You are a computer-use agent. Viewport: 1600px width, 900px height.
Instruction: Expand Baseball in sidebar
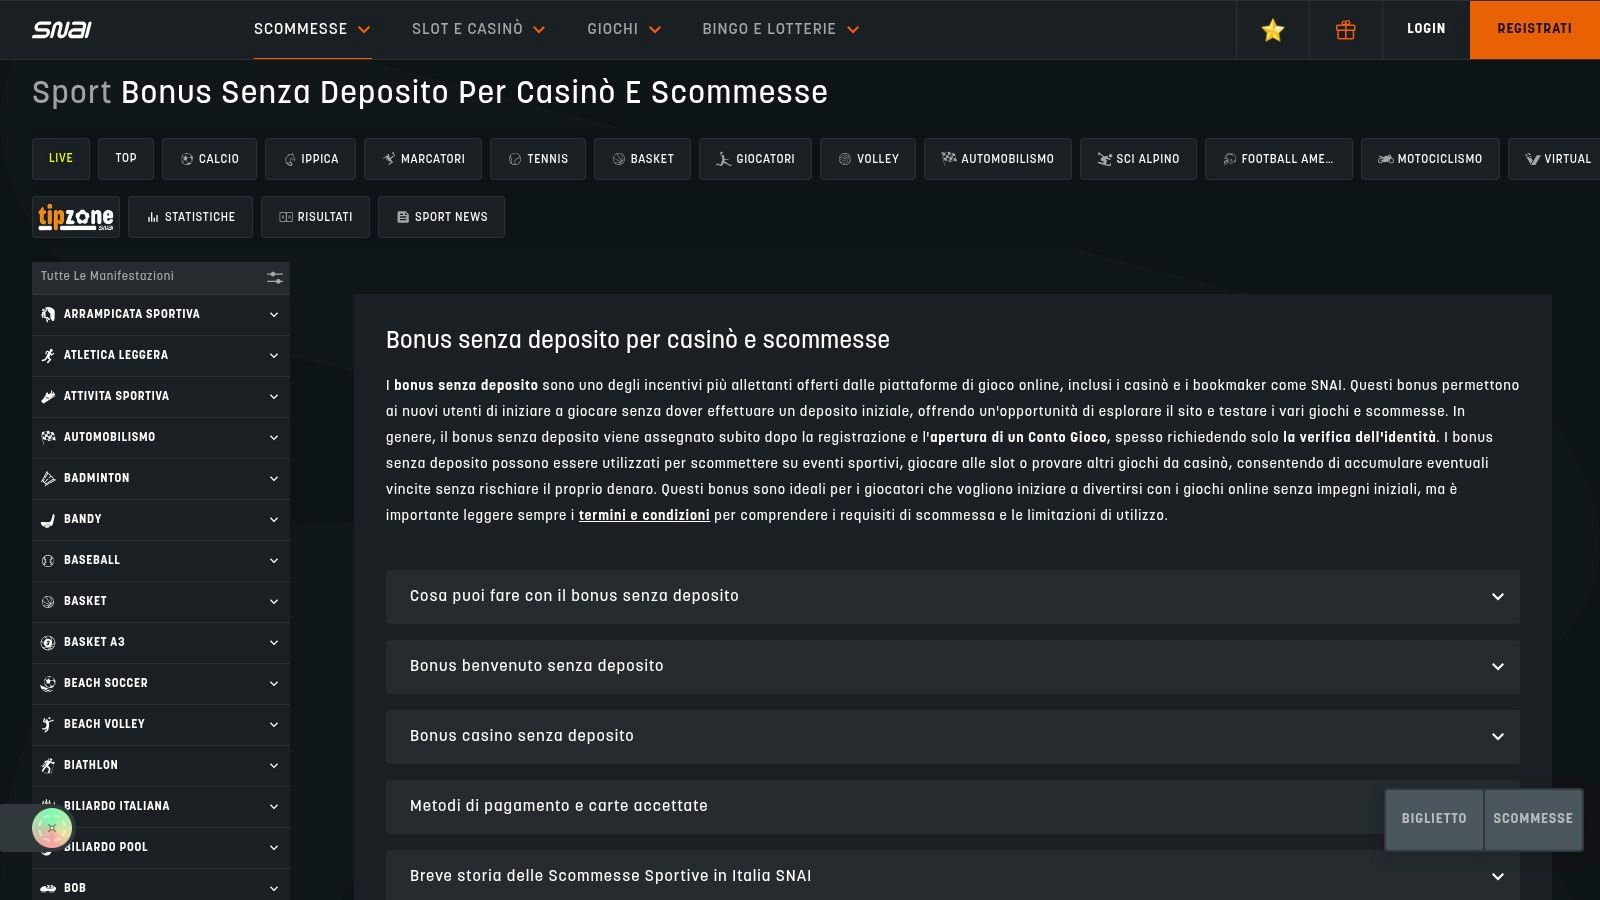(x=161, y=561)
